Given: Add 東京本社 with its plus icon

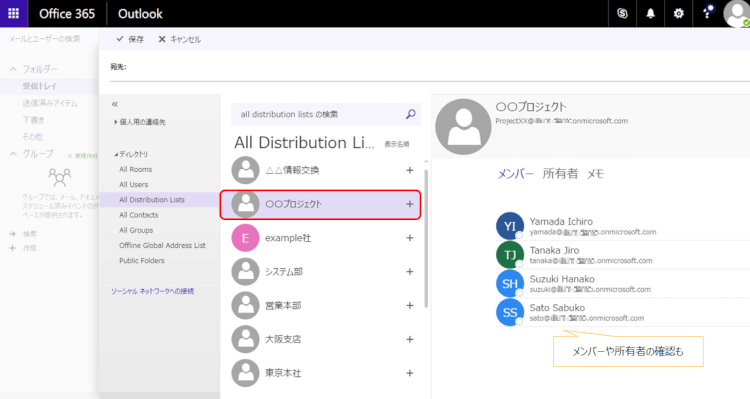Looking at the screenshot, I should coord(409,373).
